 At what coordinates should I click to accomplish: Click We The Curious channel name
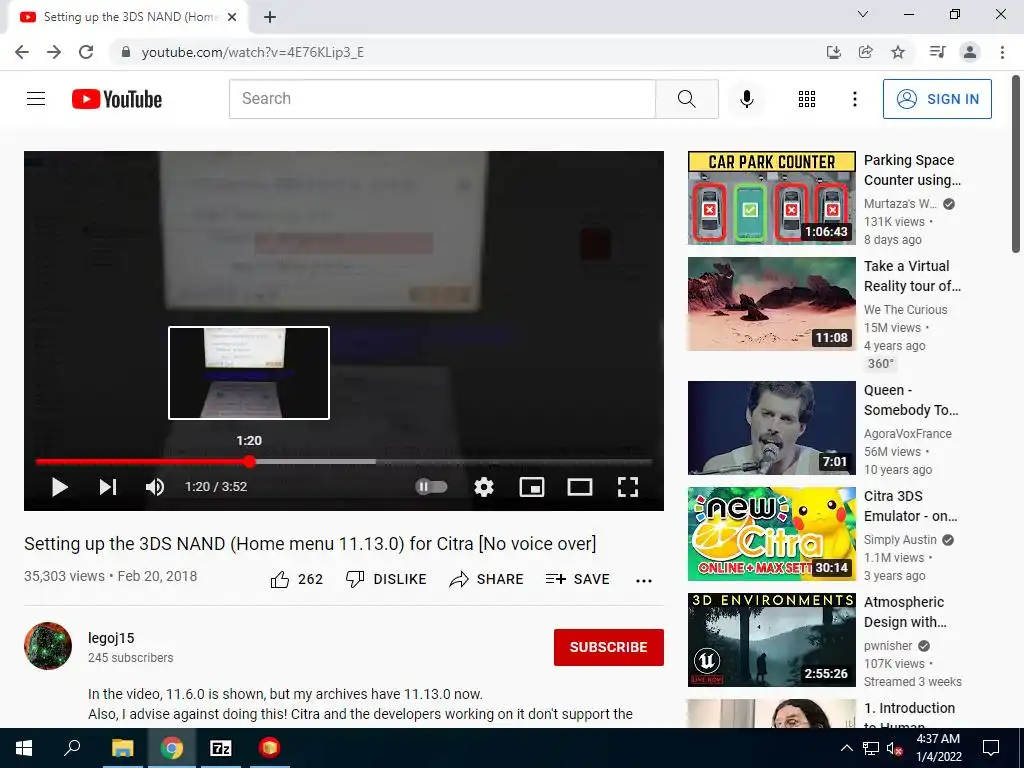905,310
